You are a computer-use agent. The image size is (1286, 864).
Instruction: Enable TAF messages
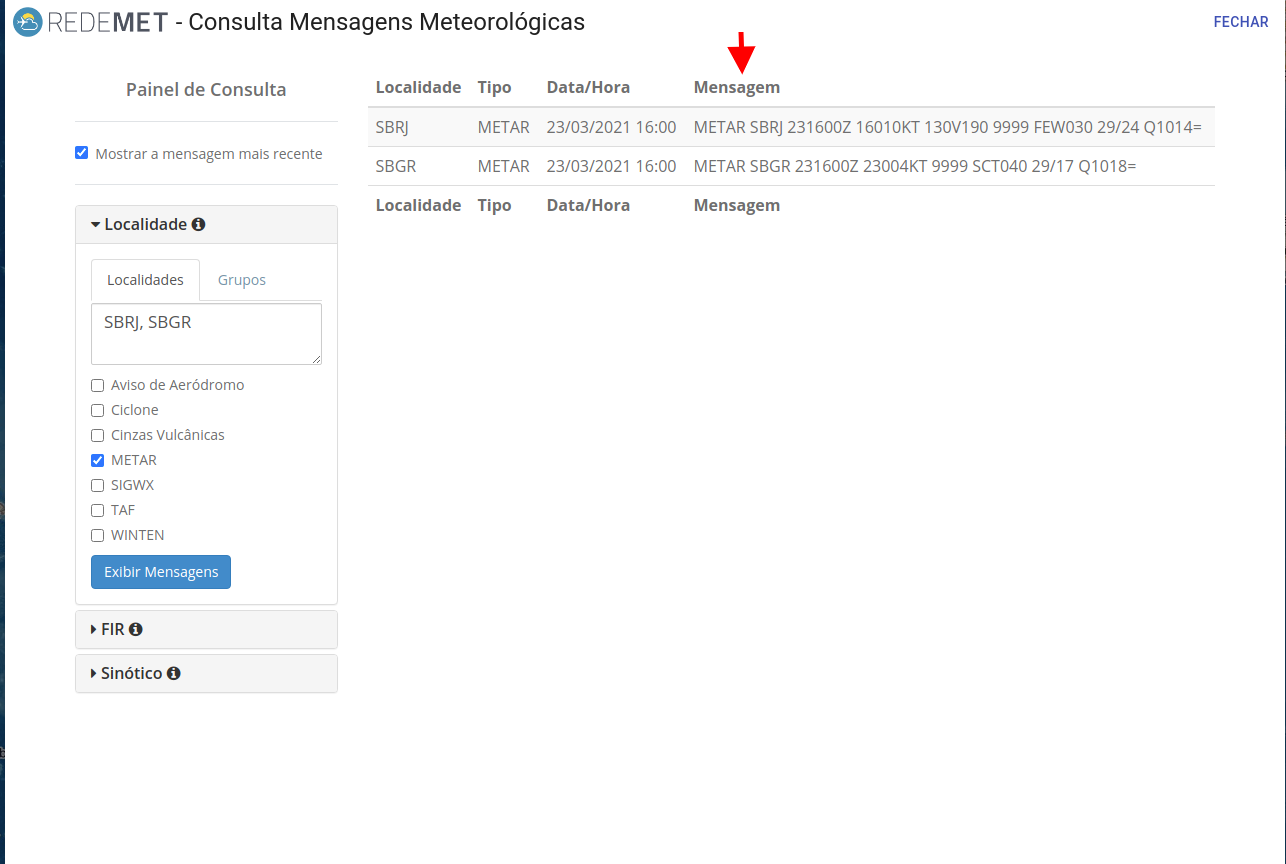click(x=97, y=510)
